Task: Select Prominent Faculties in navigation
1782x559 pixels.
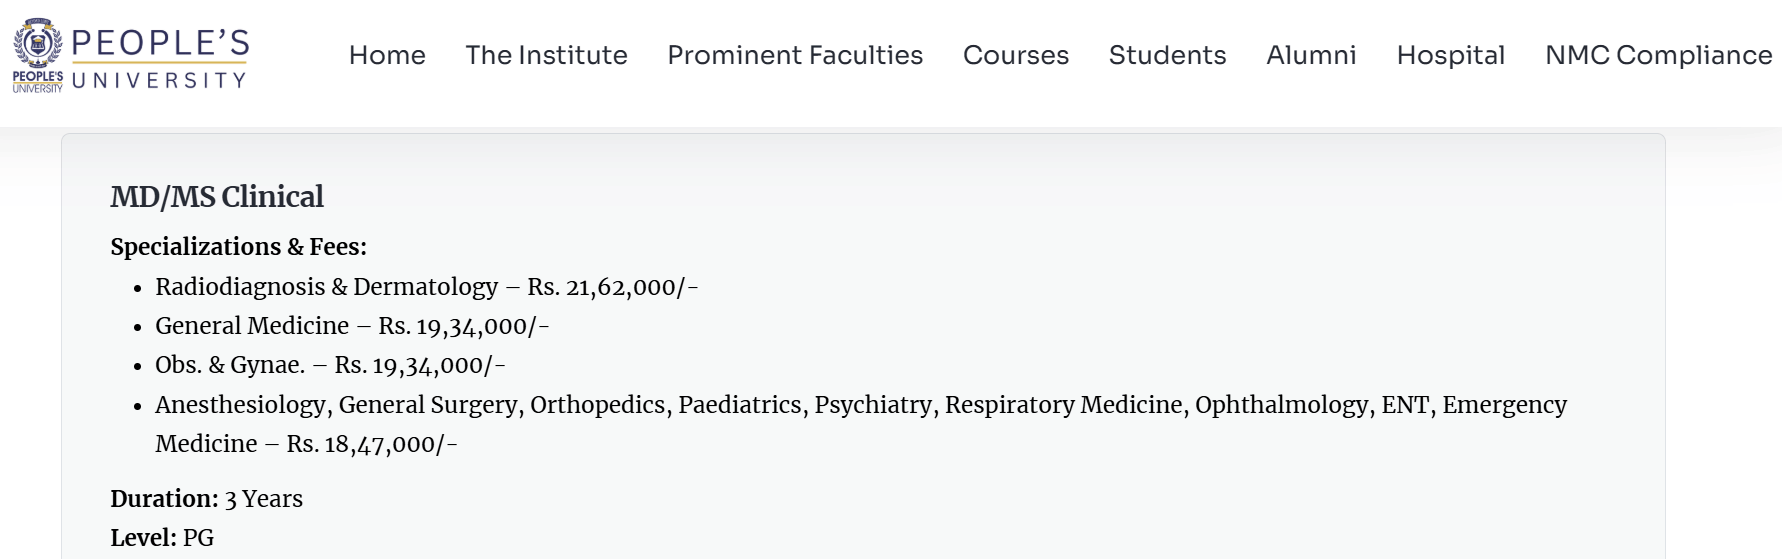Action: [795, 55]
